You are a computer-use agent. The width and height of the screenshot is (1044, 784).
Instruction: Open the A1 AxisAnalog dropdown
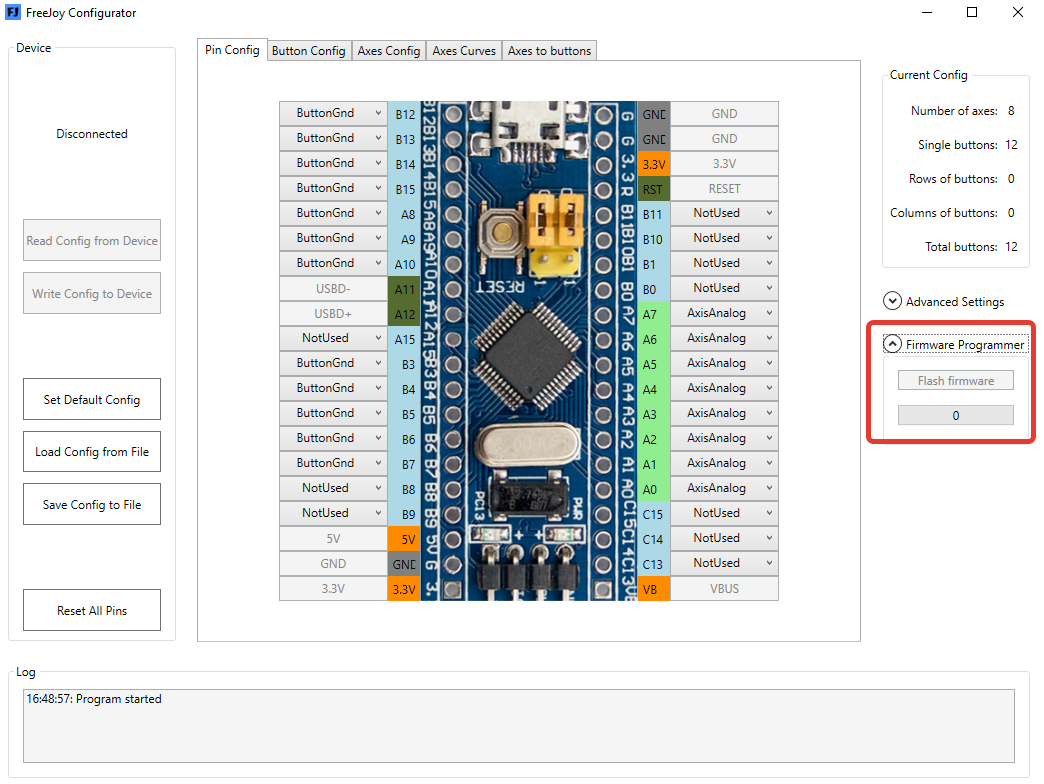coord(724,463)
